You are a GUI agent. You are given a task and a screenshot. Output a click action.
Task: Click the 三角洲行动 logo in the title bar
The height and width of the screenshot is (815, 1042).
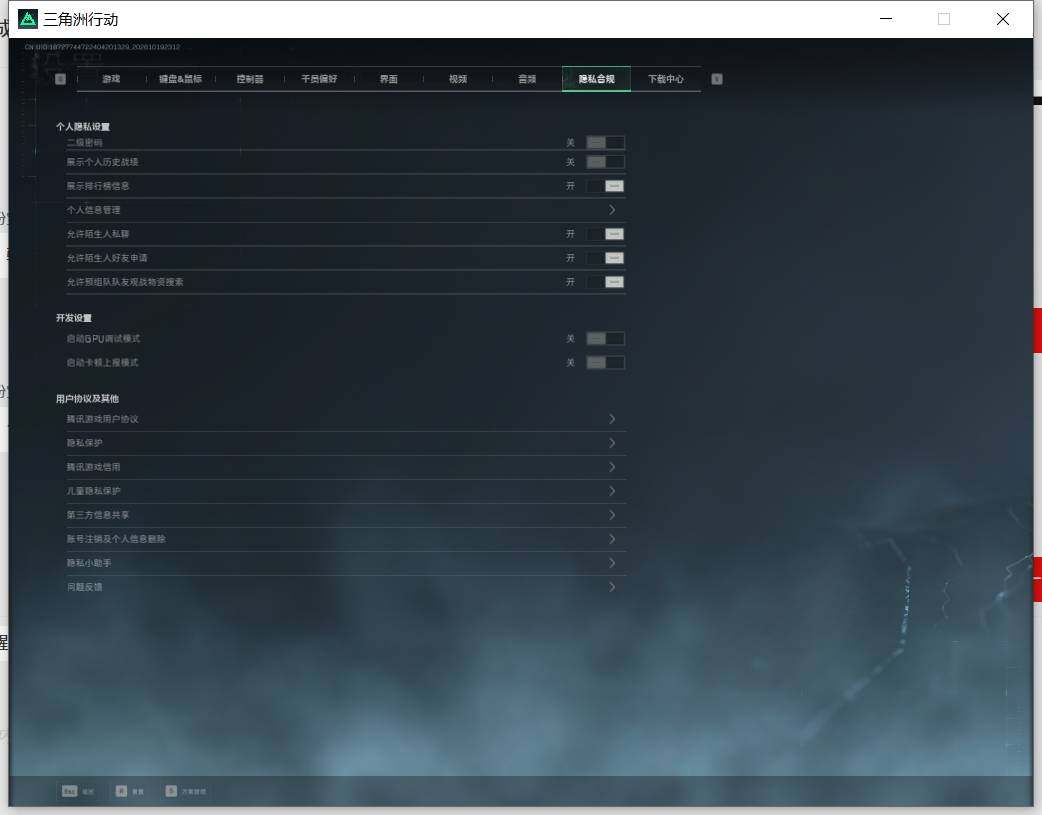coord(28,19)
